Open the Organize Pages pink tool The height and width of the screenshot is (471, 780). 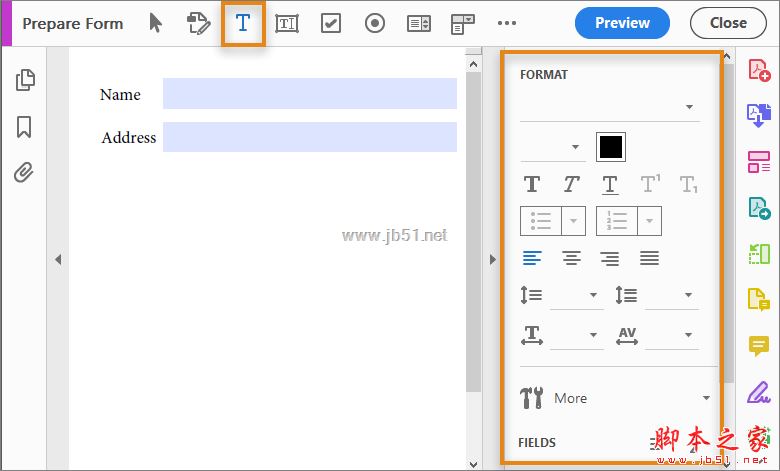click(x=759, y=162)
